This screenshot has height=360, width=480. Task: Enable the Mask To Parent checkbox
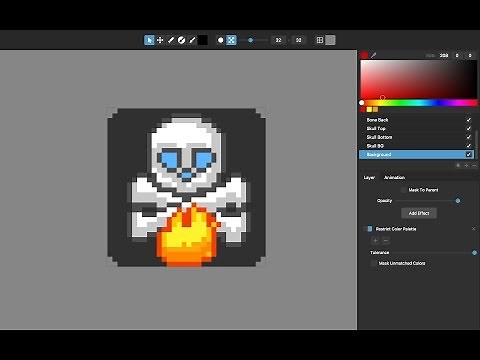(404, 190)
